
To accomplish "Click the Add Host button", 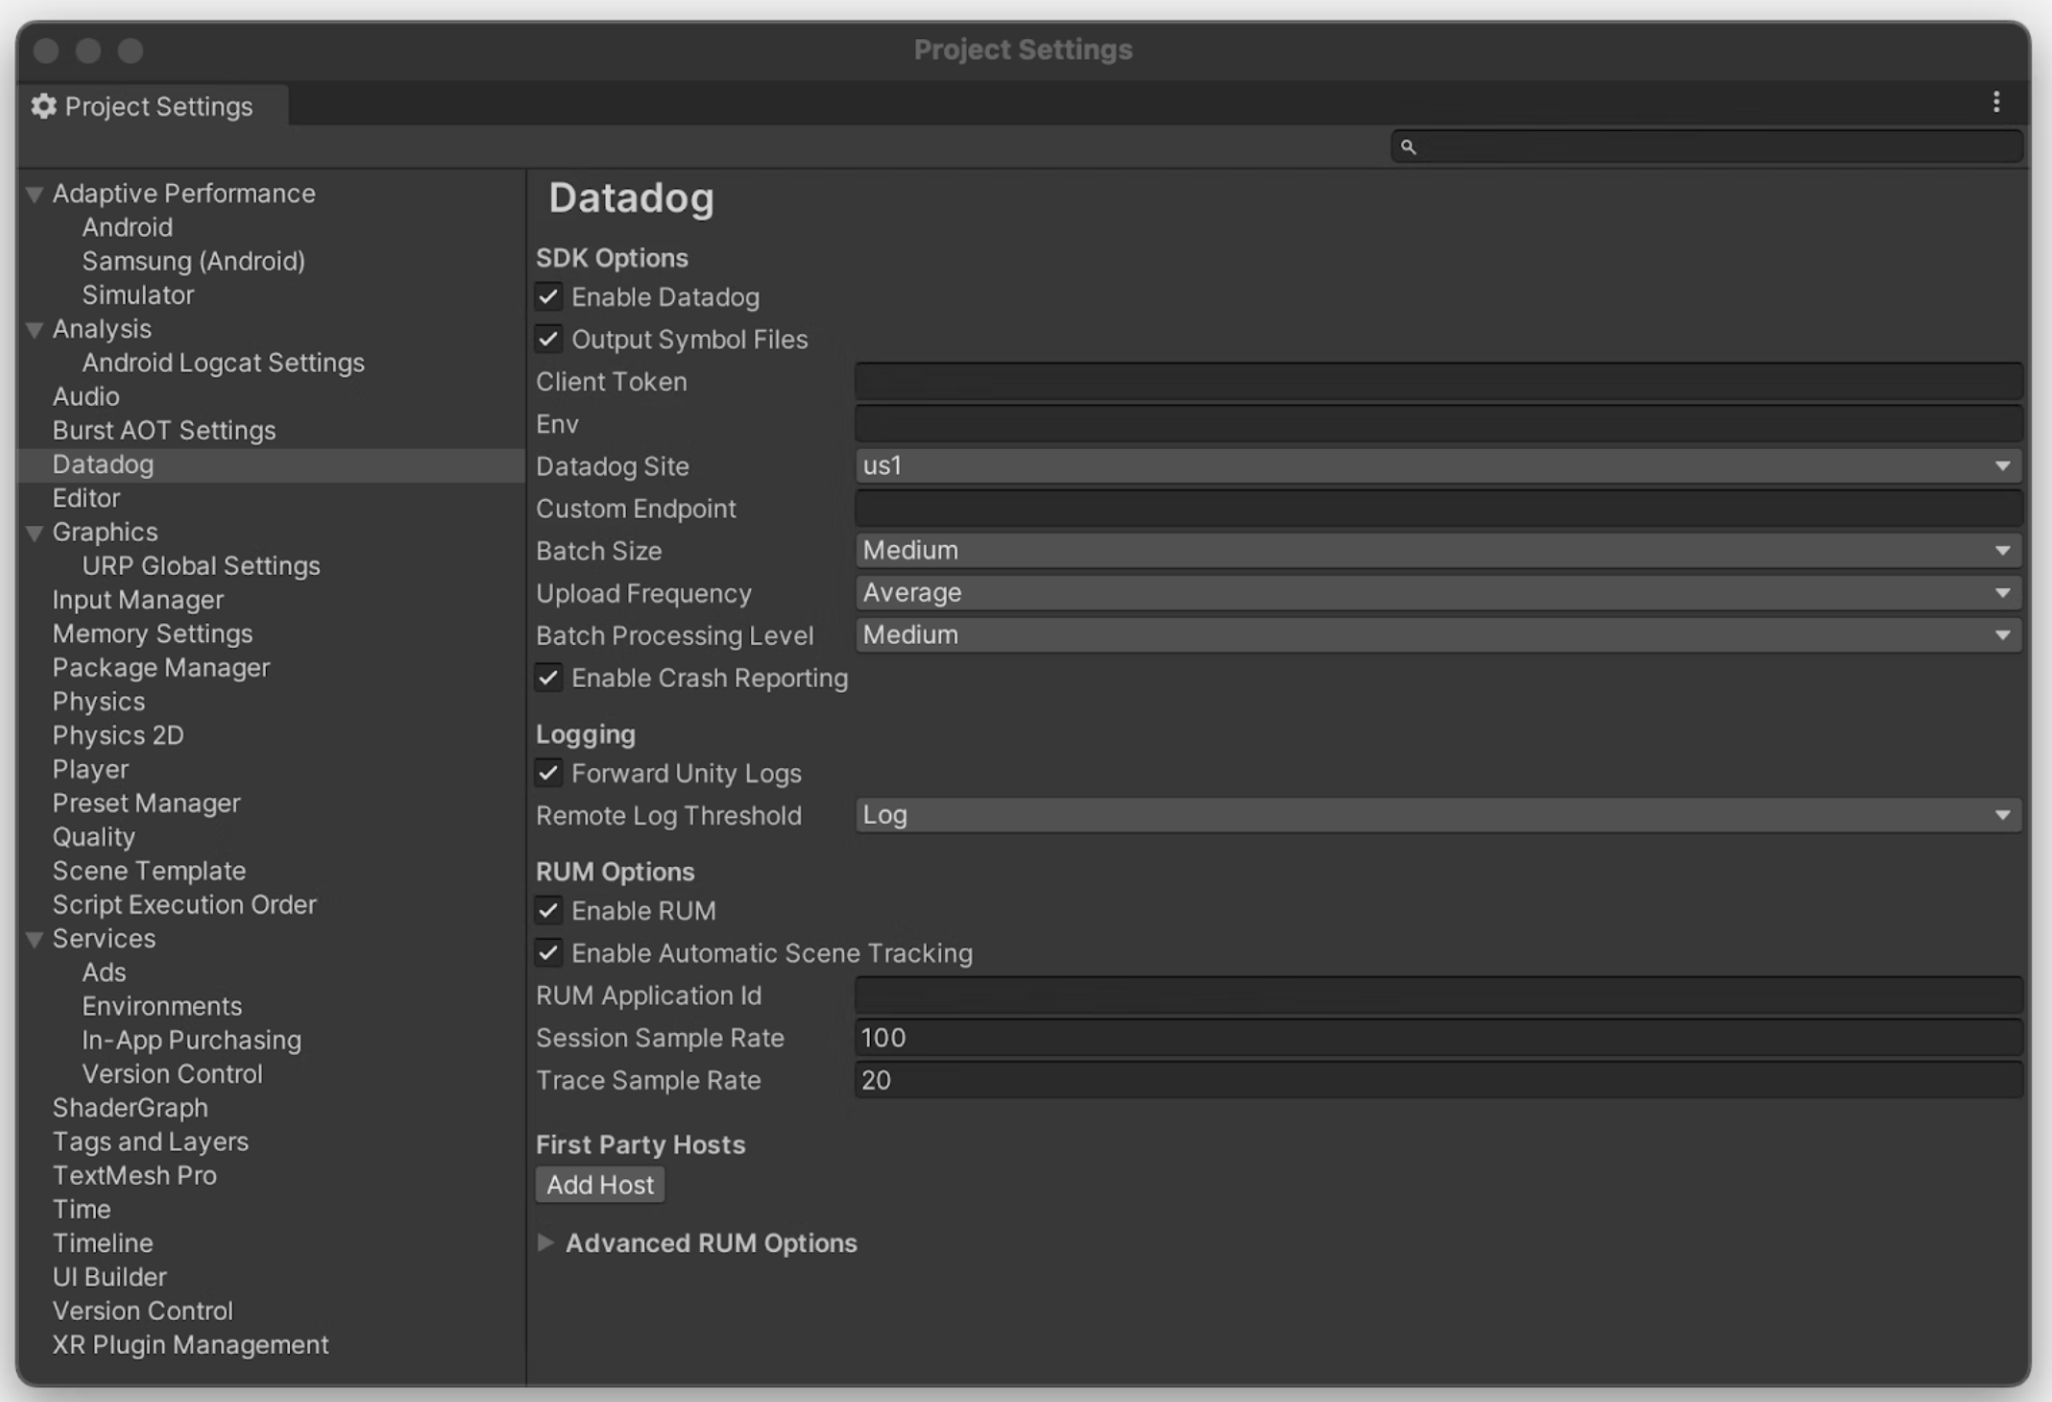I will pos(599,1184).
